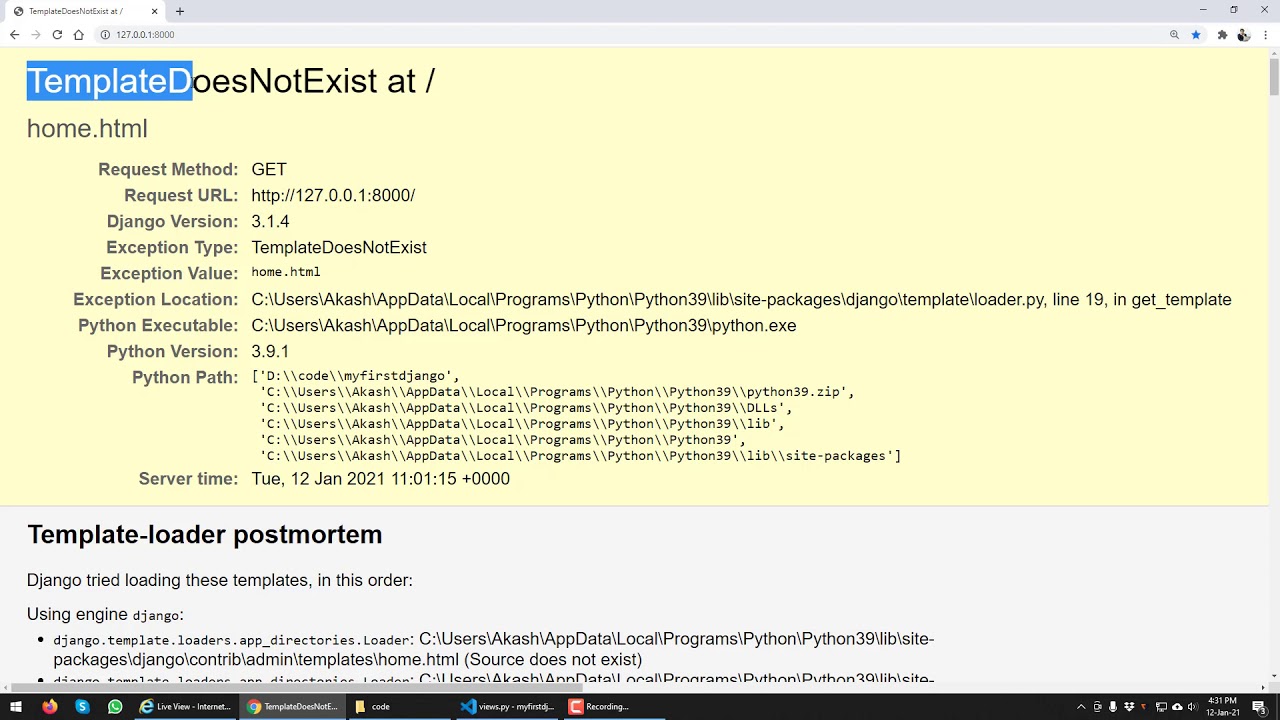Open the code folder in taskbar
Screen dimensions: 1280x720
(400, 707)
